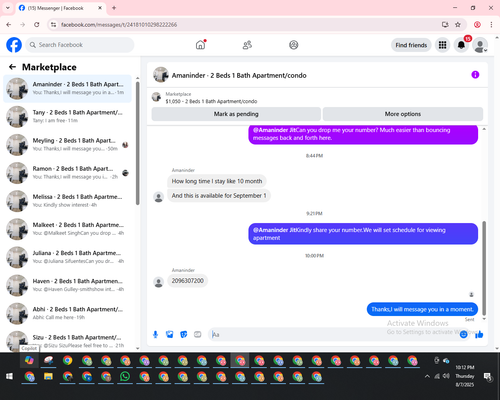Go back from Marketplace with arrow

pyautogui.click(x=12, y=67)
